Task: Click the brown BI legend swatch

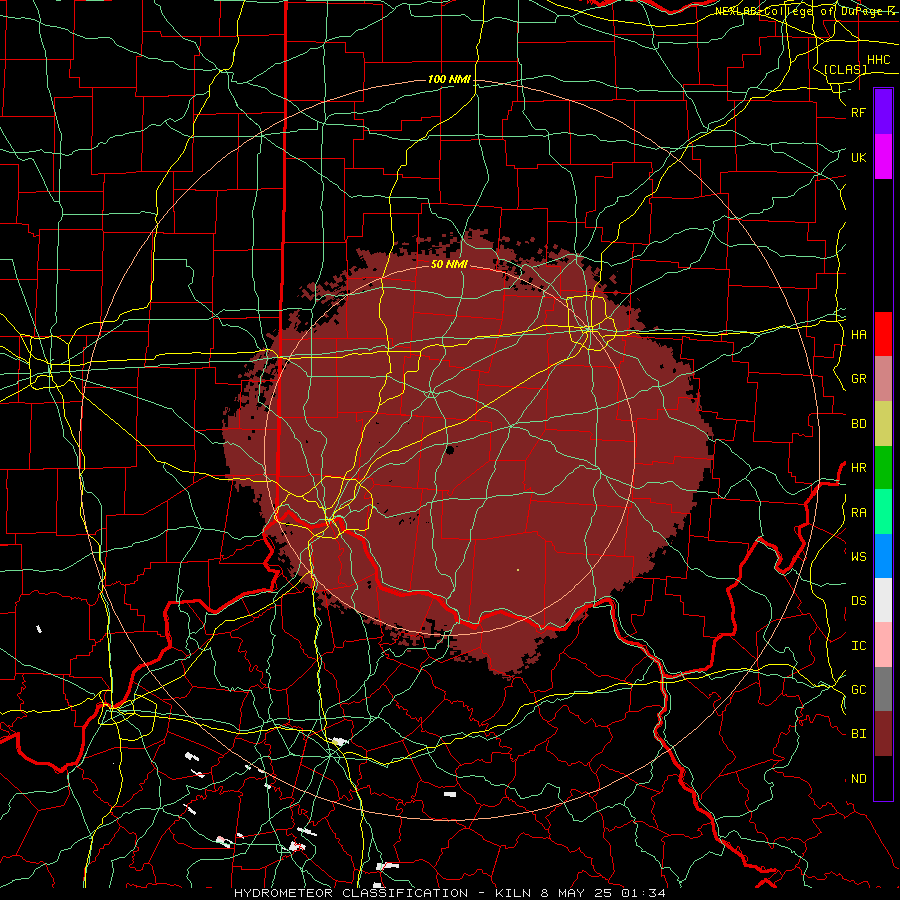Action: (x=883, y=734)
